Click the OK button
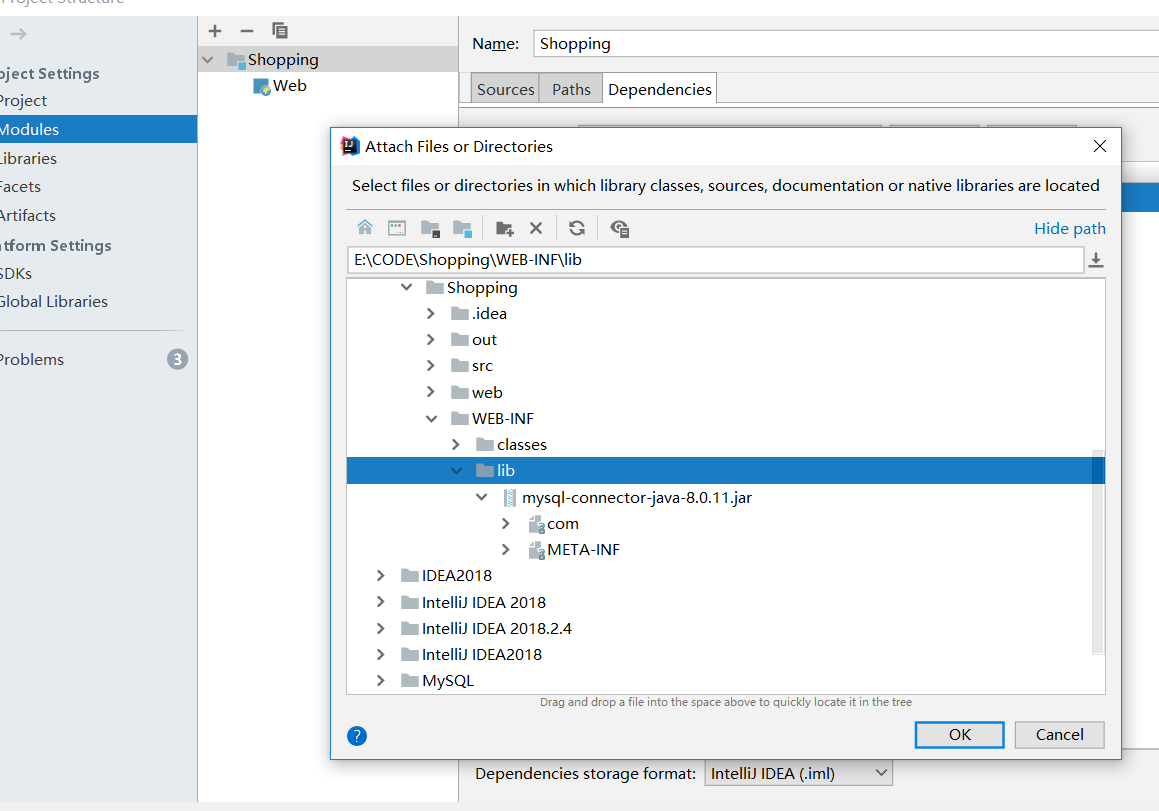Image resolution: width=1159 pixels, height=811 pixels. click(x=958, y=734)
